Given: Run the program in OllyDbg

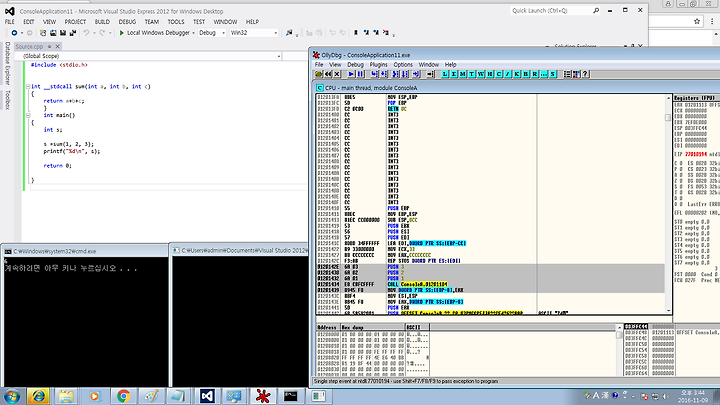Looking at the screenshot, I should (x=351, y=74).
